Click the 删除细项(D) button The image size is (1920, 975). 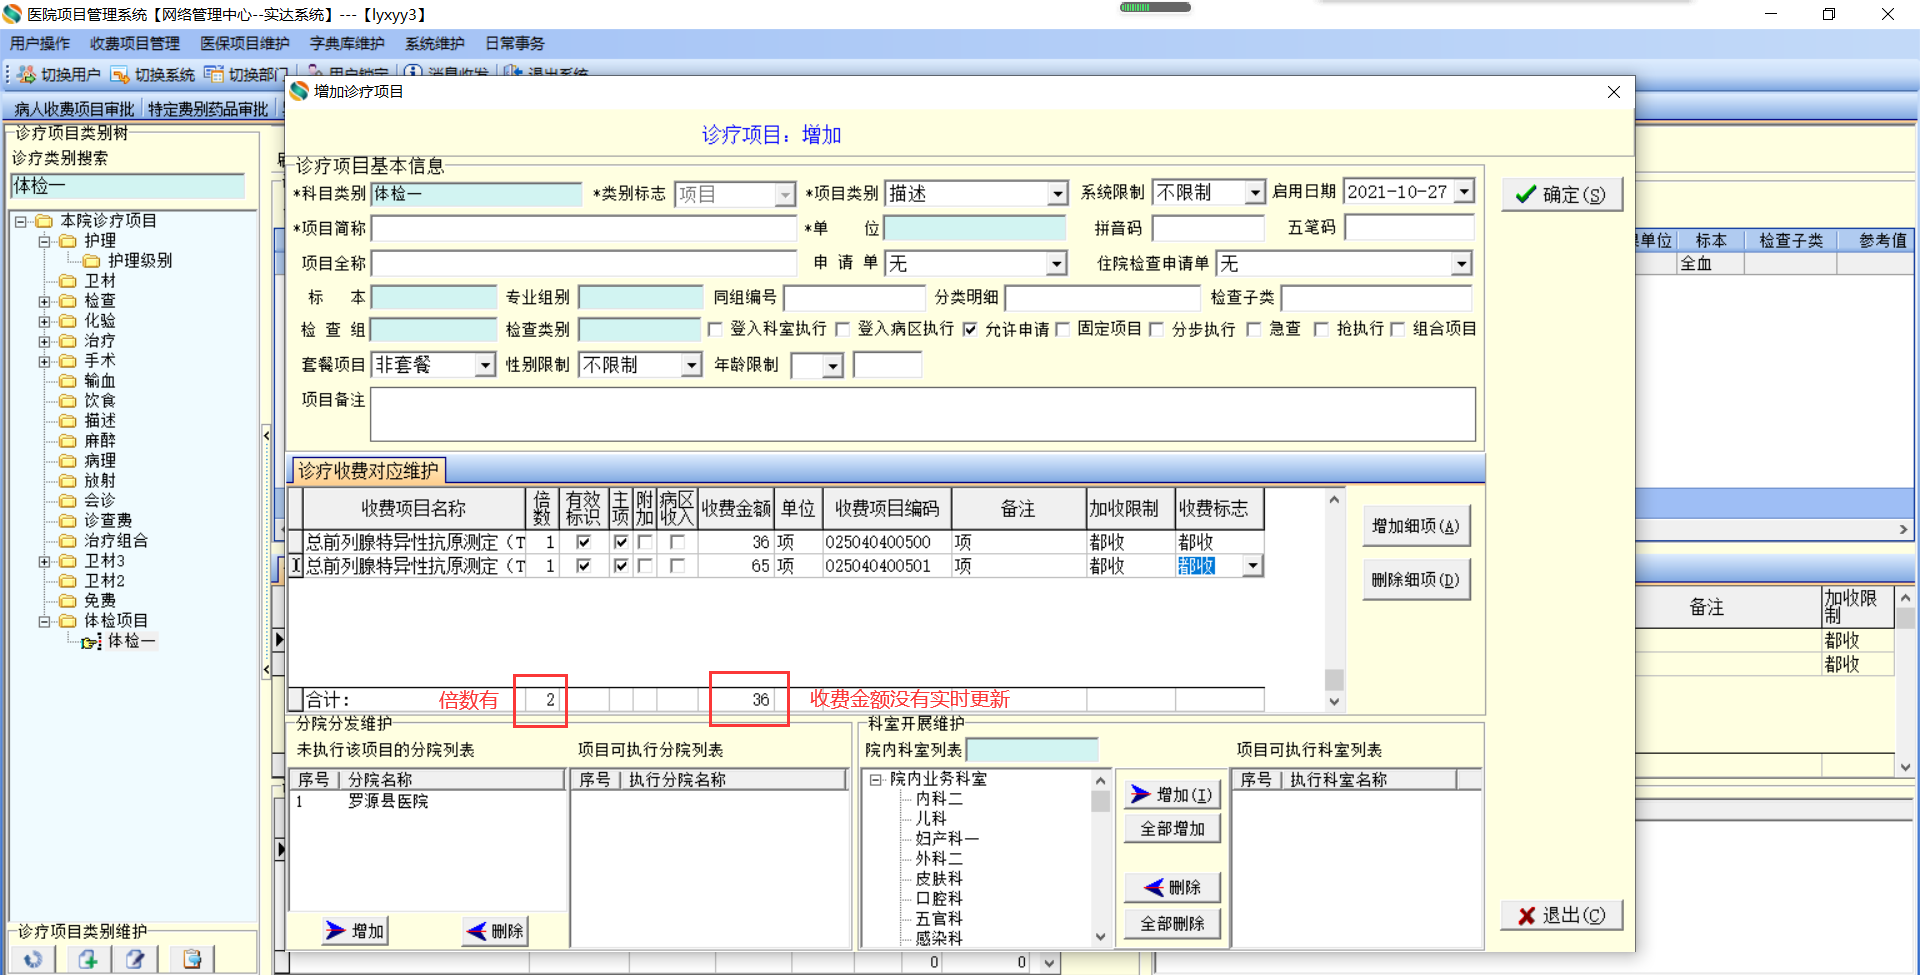(x=1416, y=580)
